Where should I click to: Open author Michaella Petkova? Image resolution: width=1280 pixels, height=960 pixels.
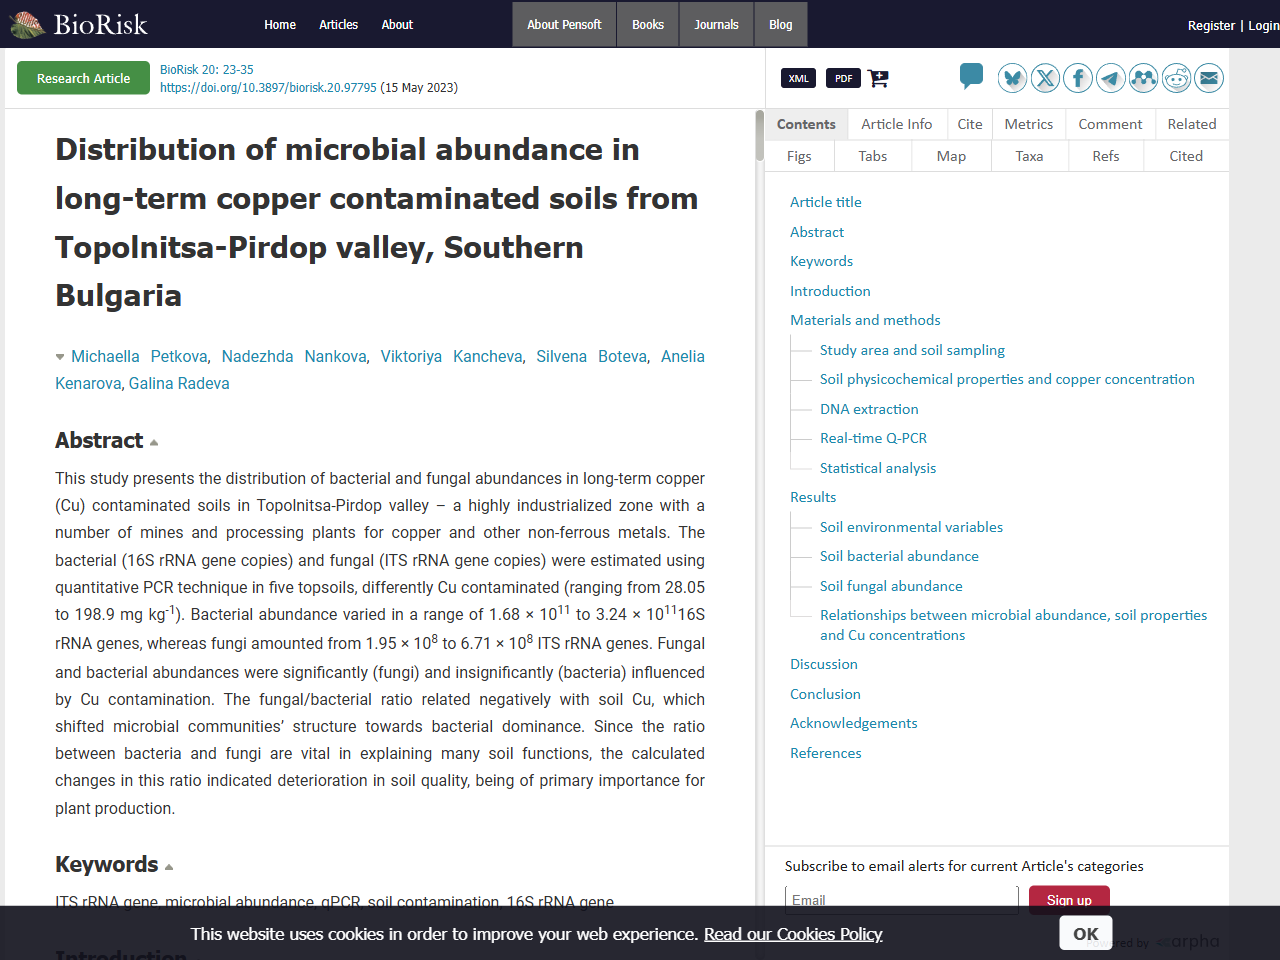coord(139,356)
